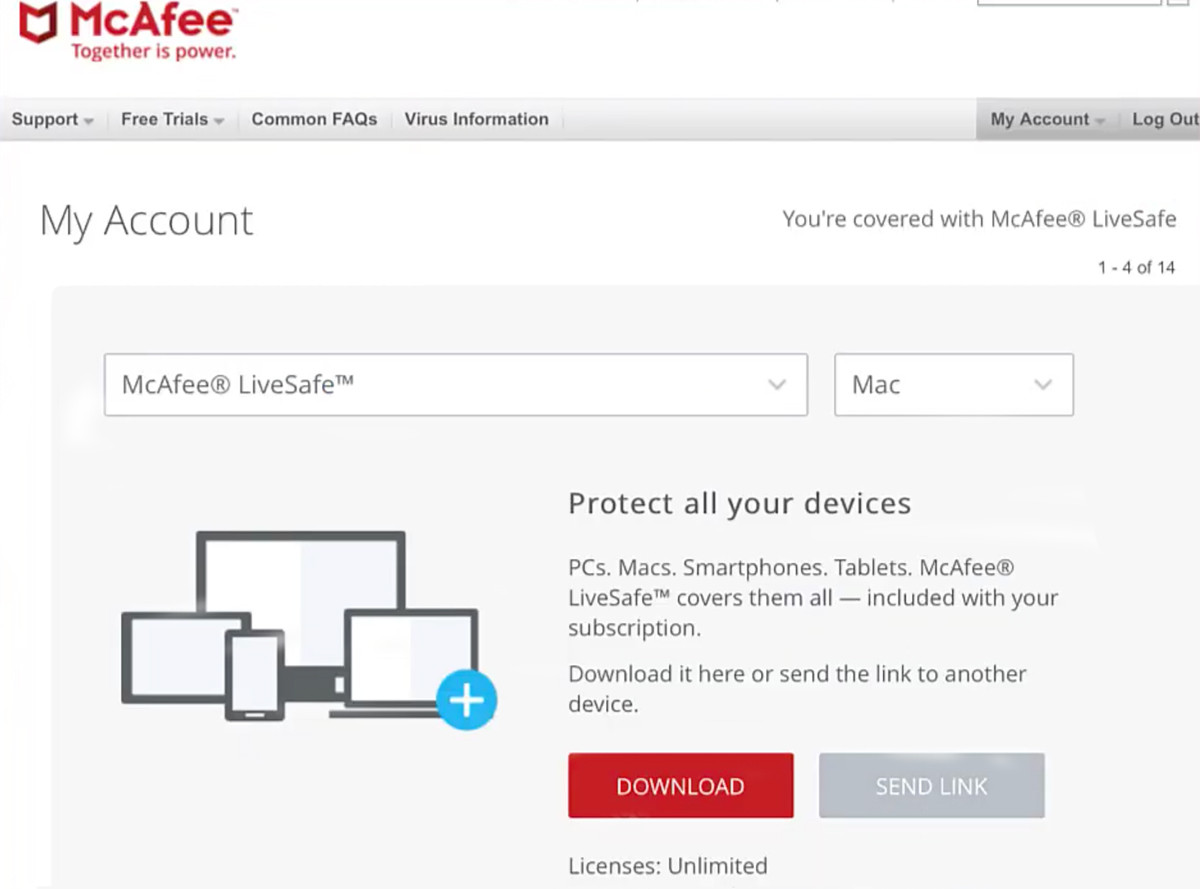Open Virus Information page
1200x889 pixels.
coord(476,119)
